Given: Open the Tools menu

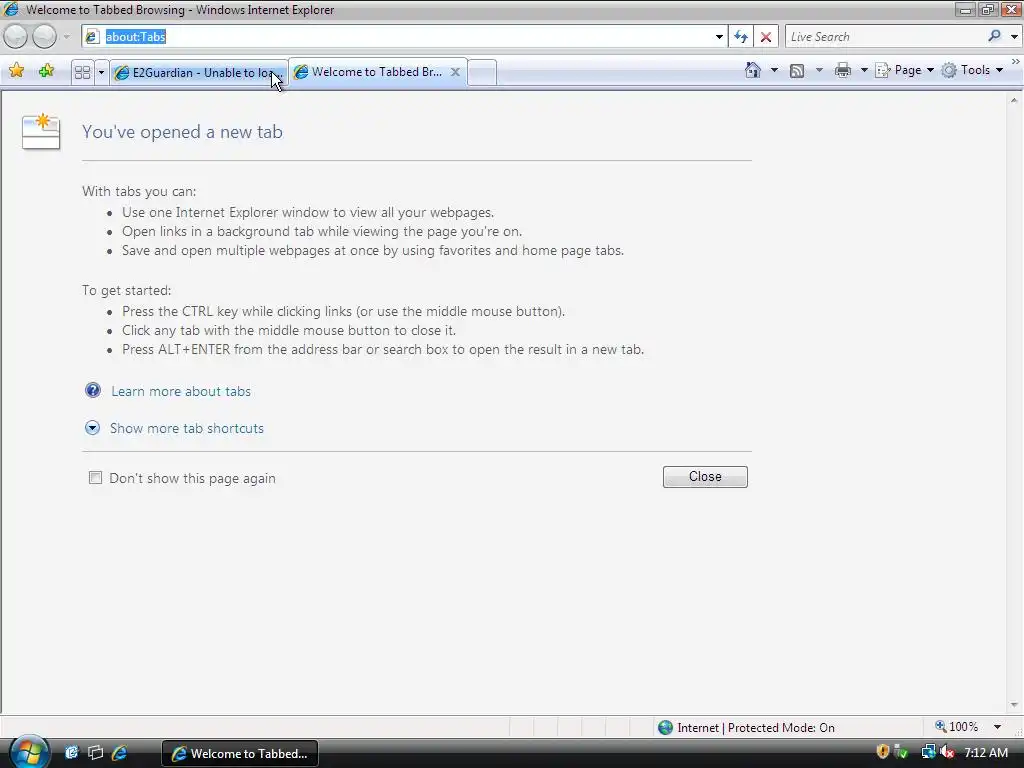Looking at the screenshot, I should 972,70.
